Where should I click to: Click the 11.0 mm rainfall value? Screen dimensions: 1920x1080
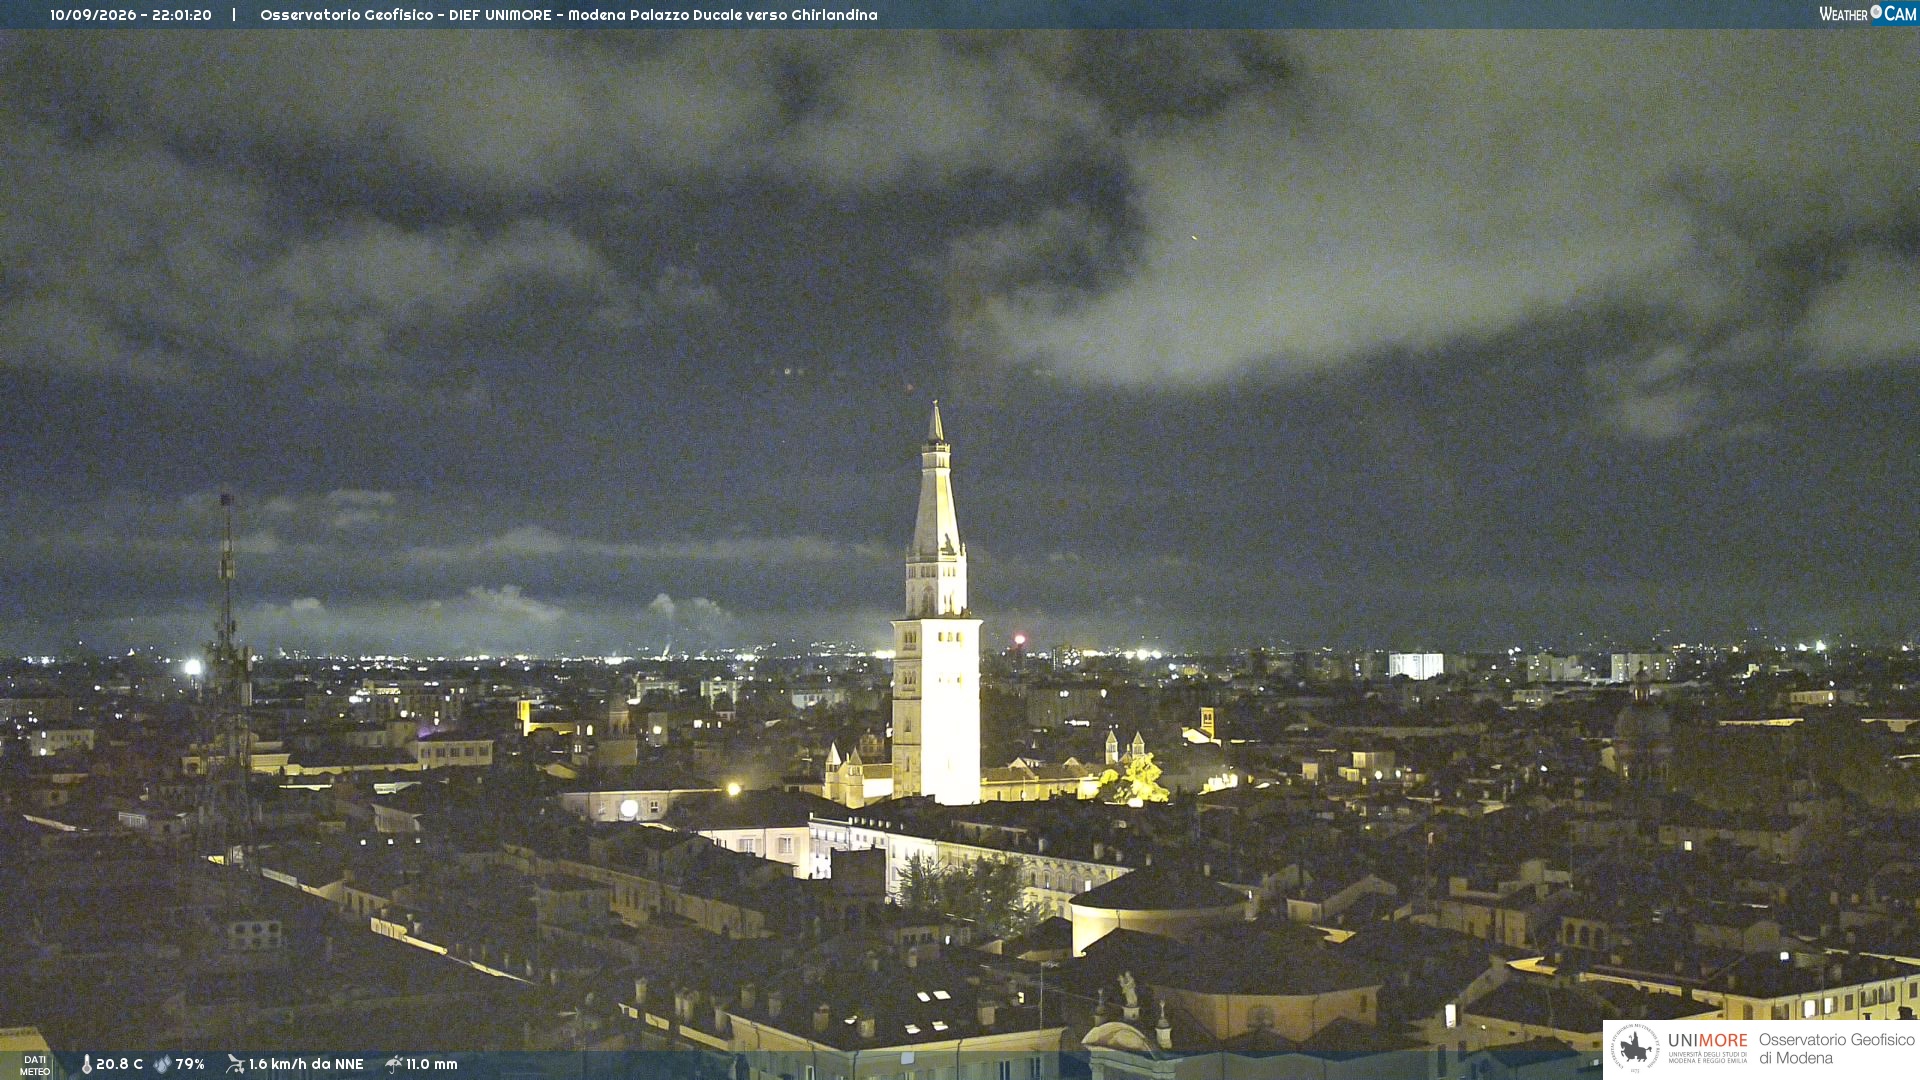coord(432,1064)
